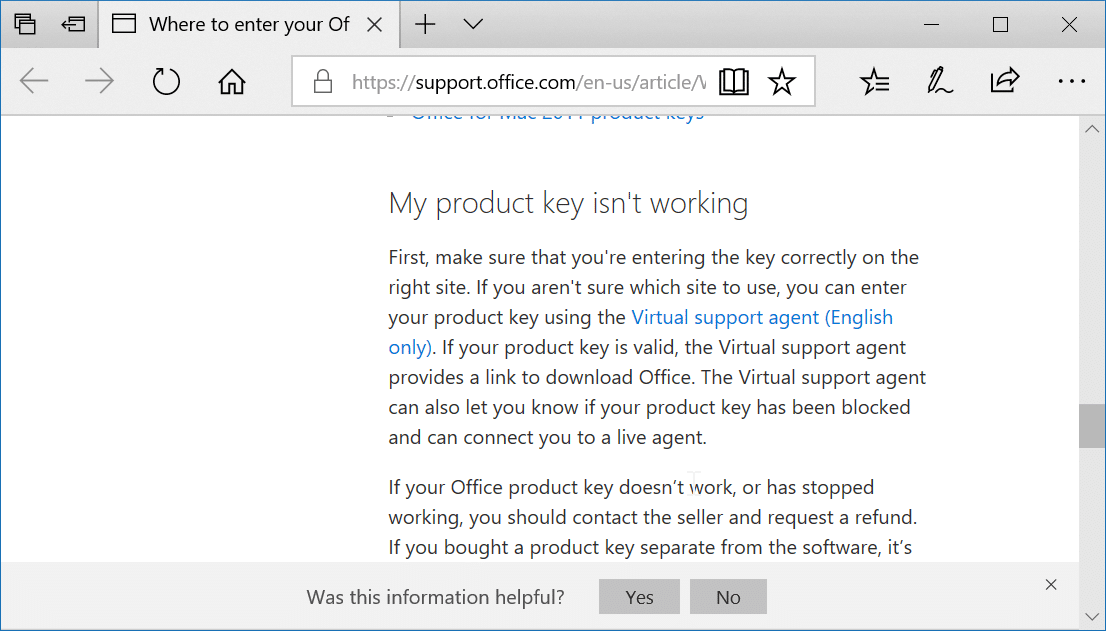
Task: Open a new tab with plus button
Action: [x=425, y=25]
